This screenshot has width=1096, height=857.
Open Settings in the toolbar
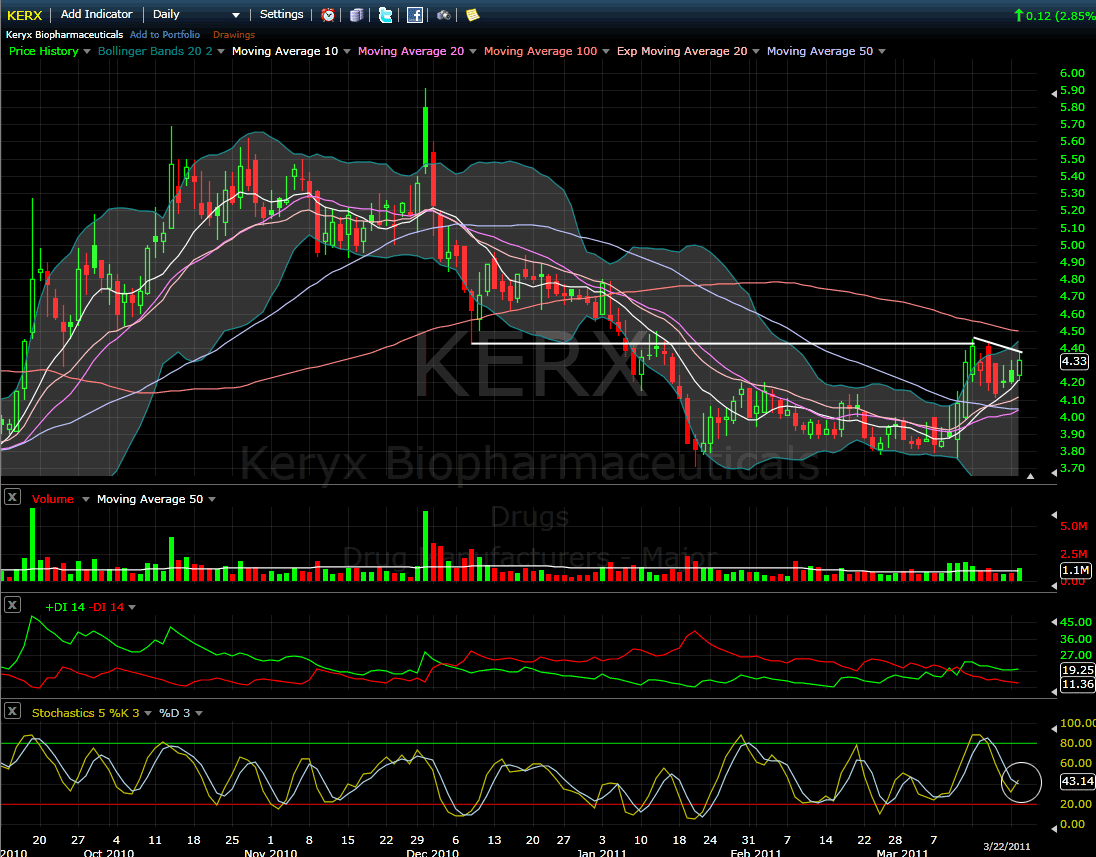[282, 14]
